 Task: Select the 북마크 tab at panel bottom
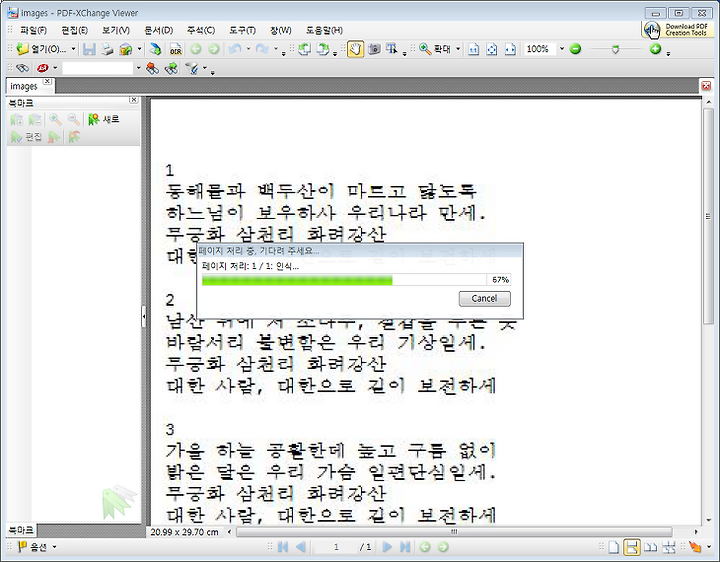click(21, 530)
